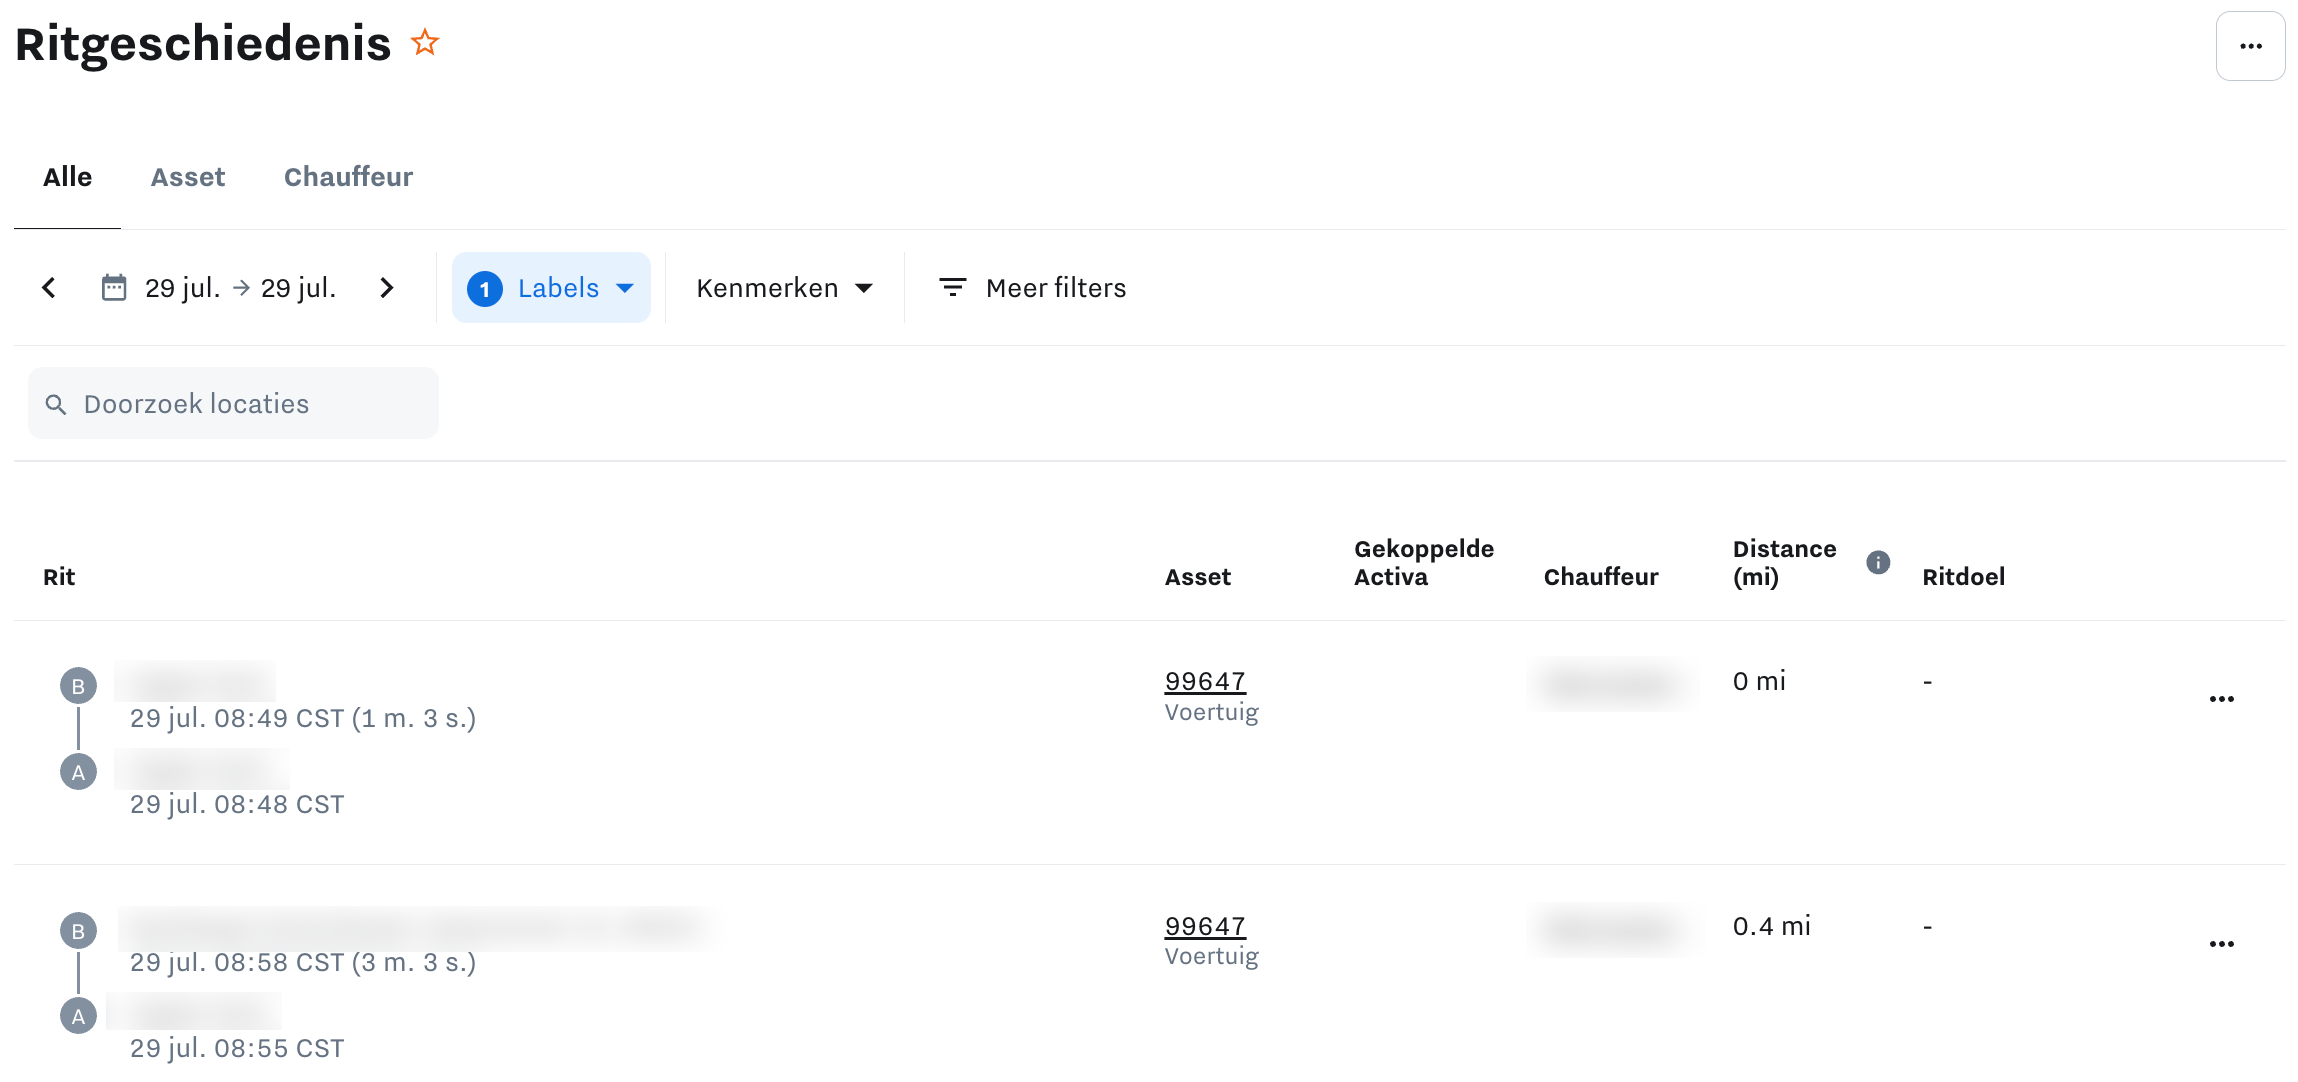This screenshot has width=2298, height=1082.
Task: Click the favorite star next to Ritgeschiedenis
Action: tap(425, 43)
